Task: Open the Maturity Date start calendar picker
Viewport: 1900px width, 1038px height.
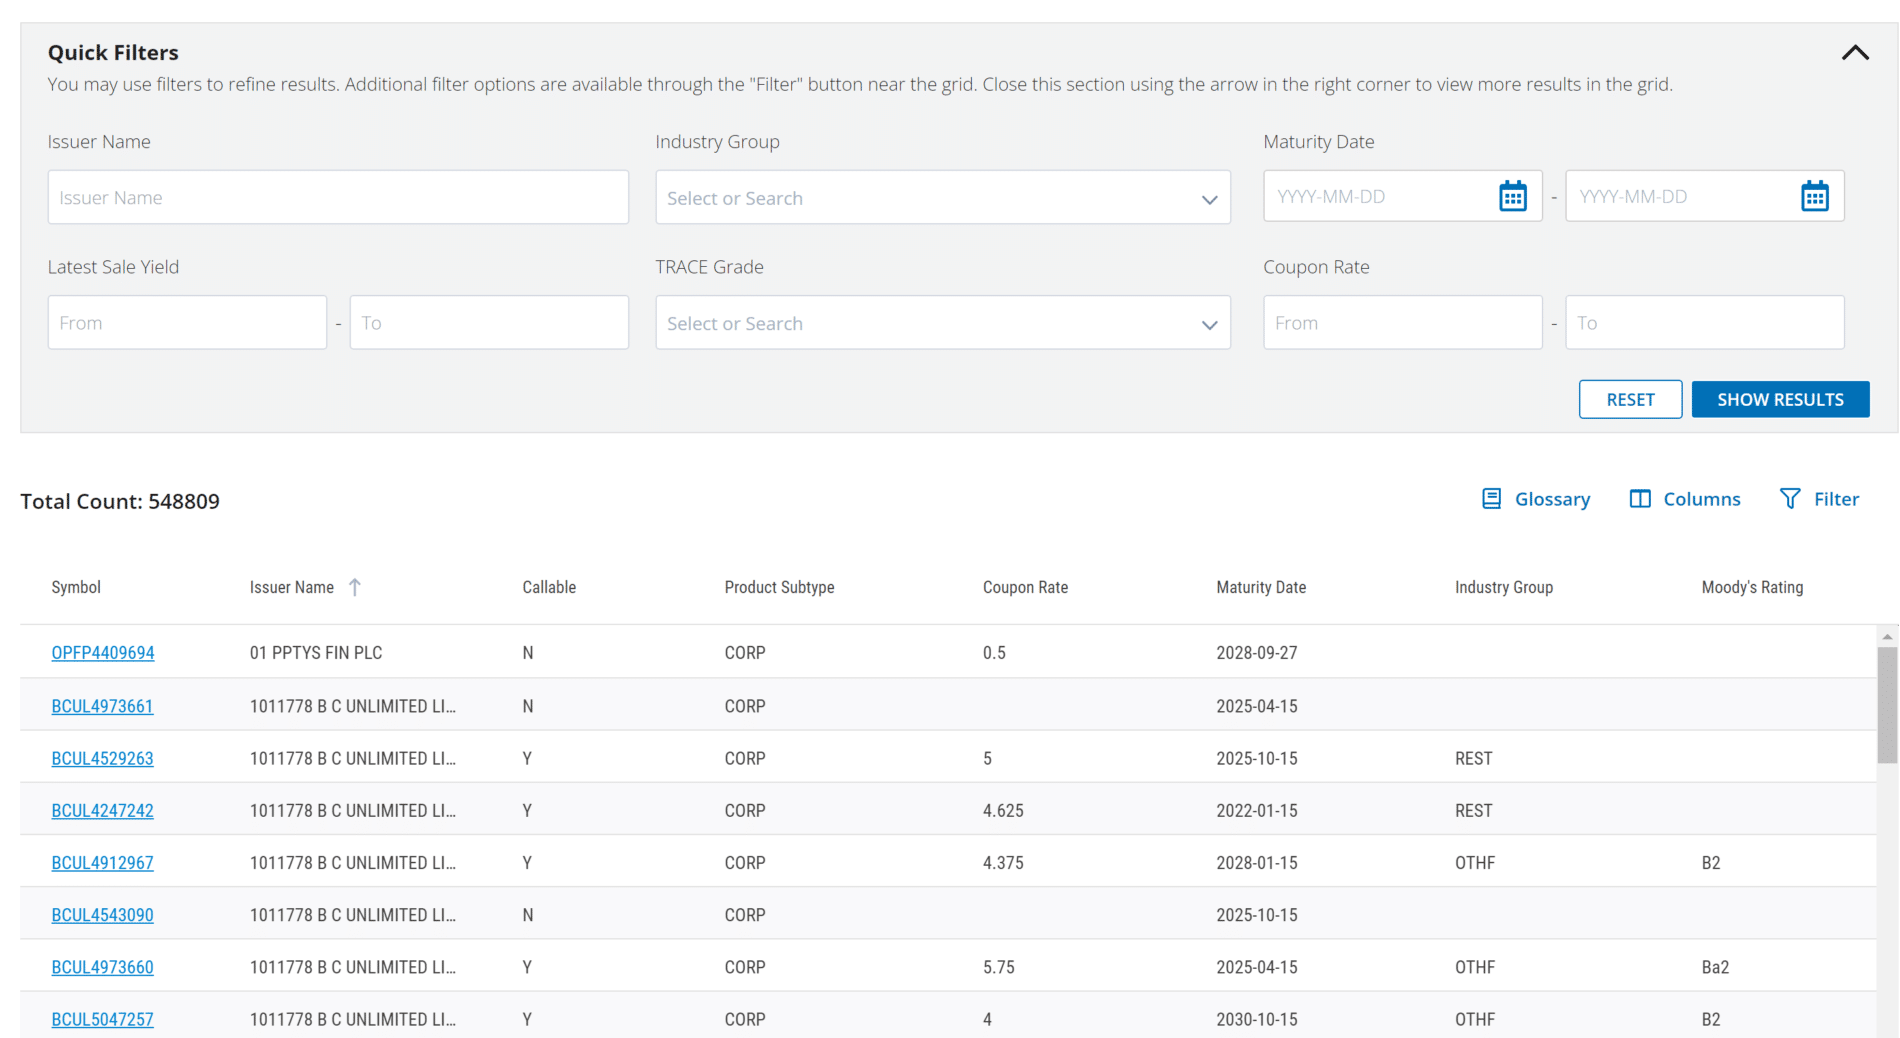Action: (x=1512, y=197)
